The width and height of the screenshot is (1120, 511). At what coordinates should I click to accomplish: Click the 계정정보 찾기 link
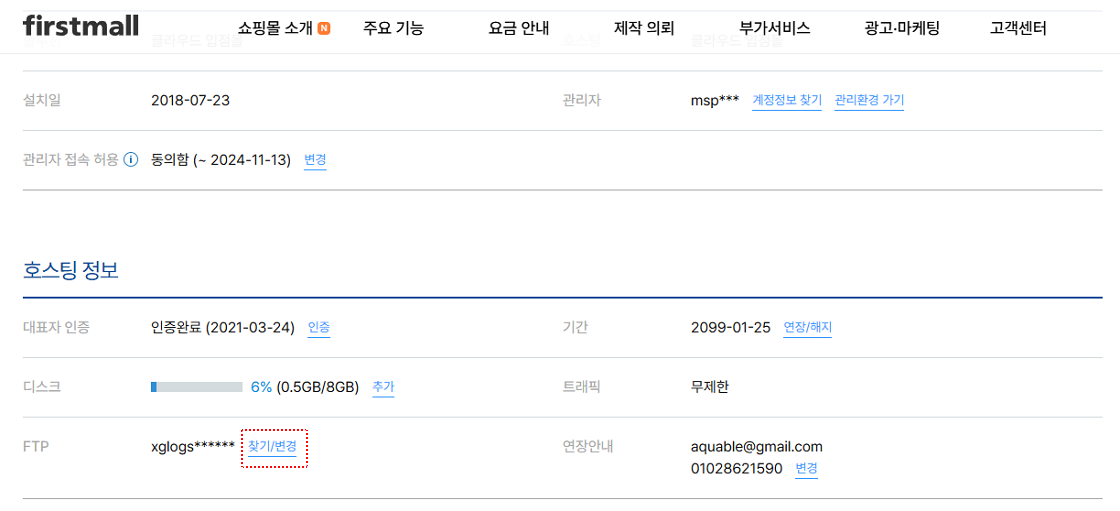787,100
